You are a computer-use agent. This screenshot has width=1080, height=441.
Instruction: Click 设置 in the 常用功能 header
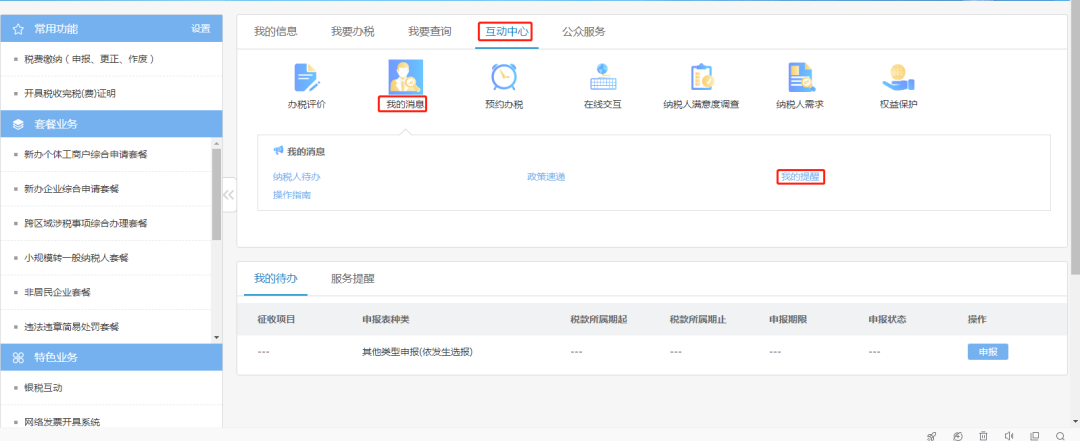tap(201, 29)
